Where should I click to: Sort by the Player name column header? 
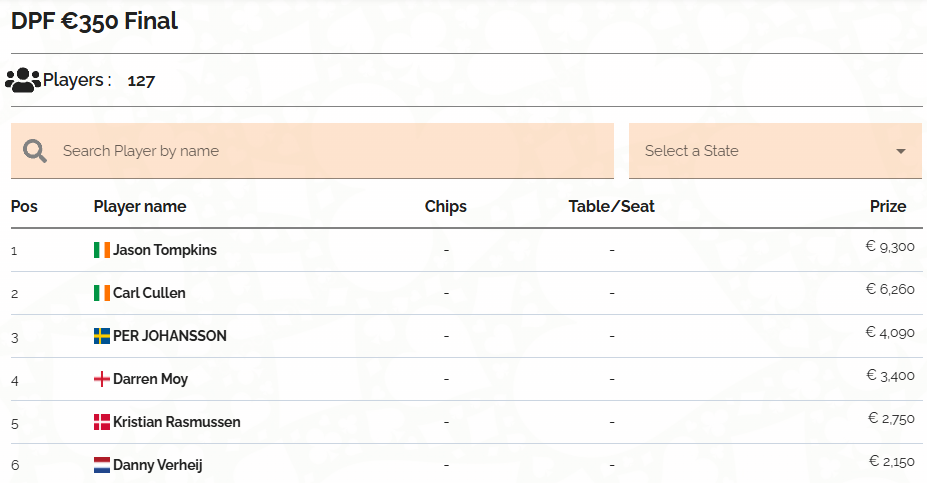point(140,206)
